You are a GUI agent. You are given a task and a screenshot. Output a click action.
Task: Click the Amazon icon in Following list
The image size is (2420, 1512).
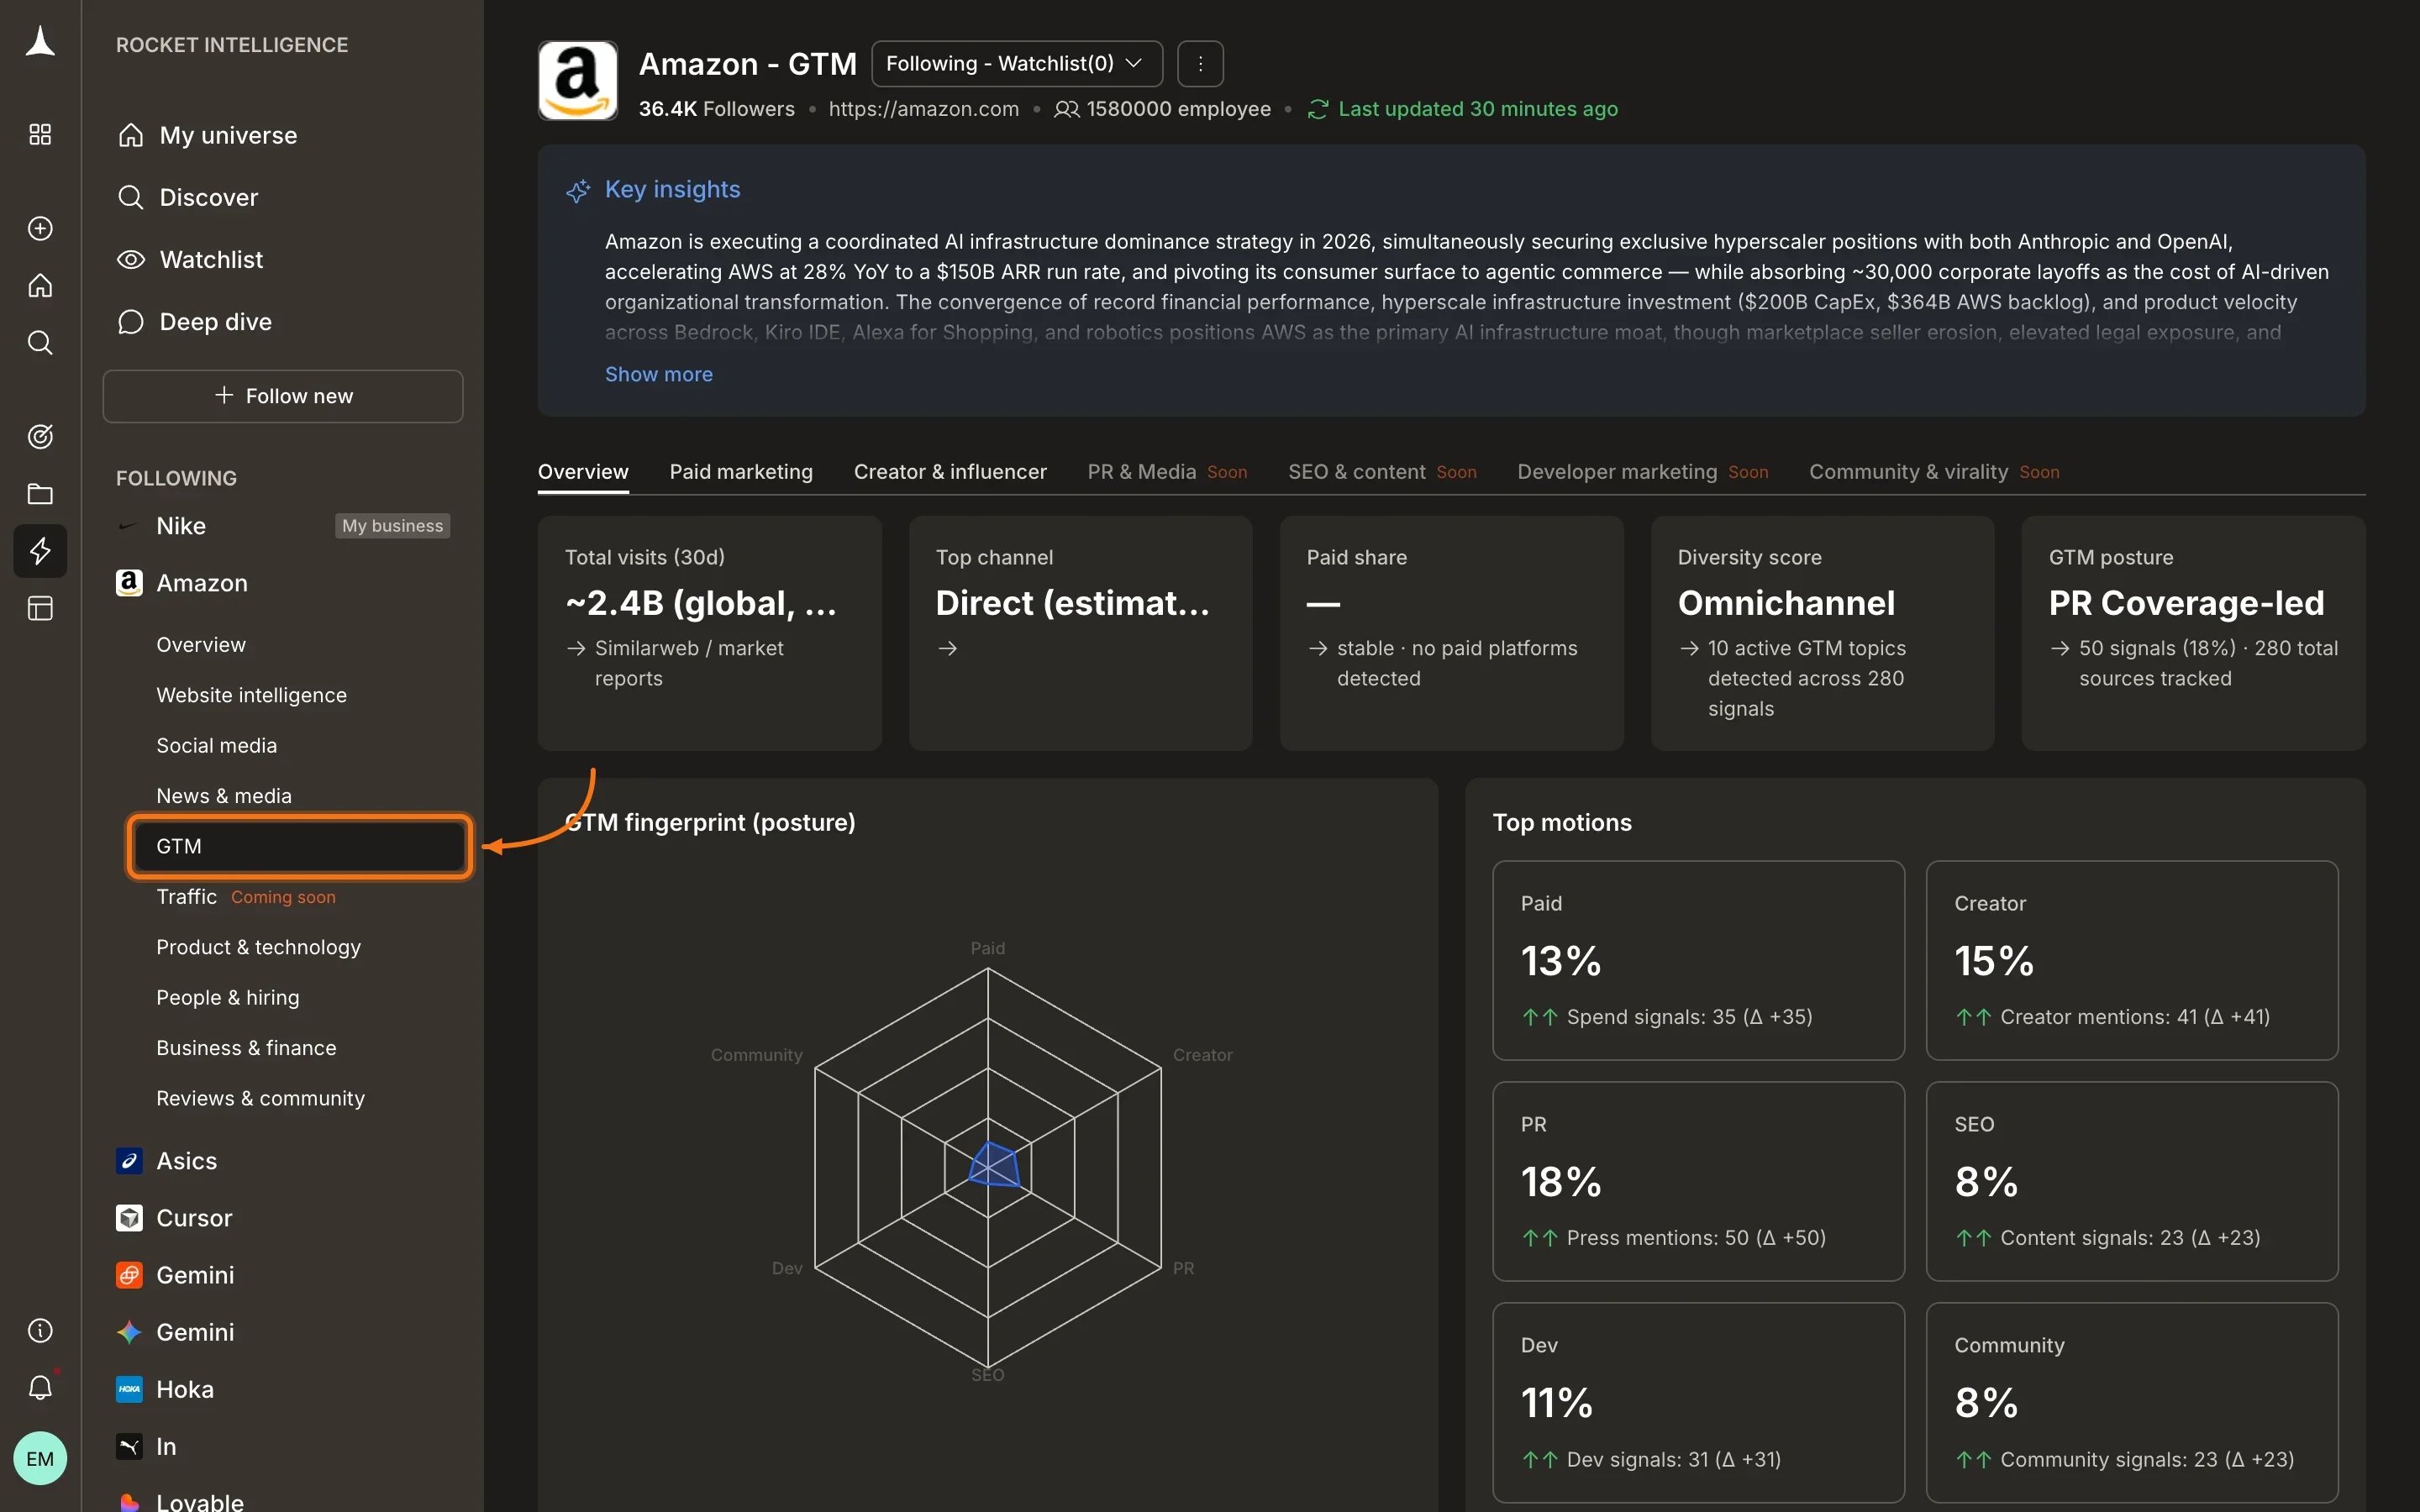(x=129, y=583)
